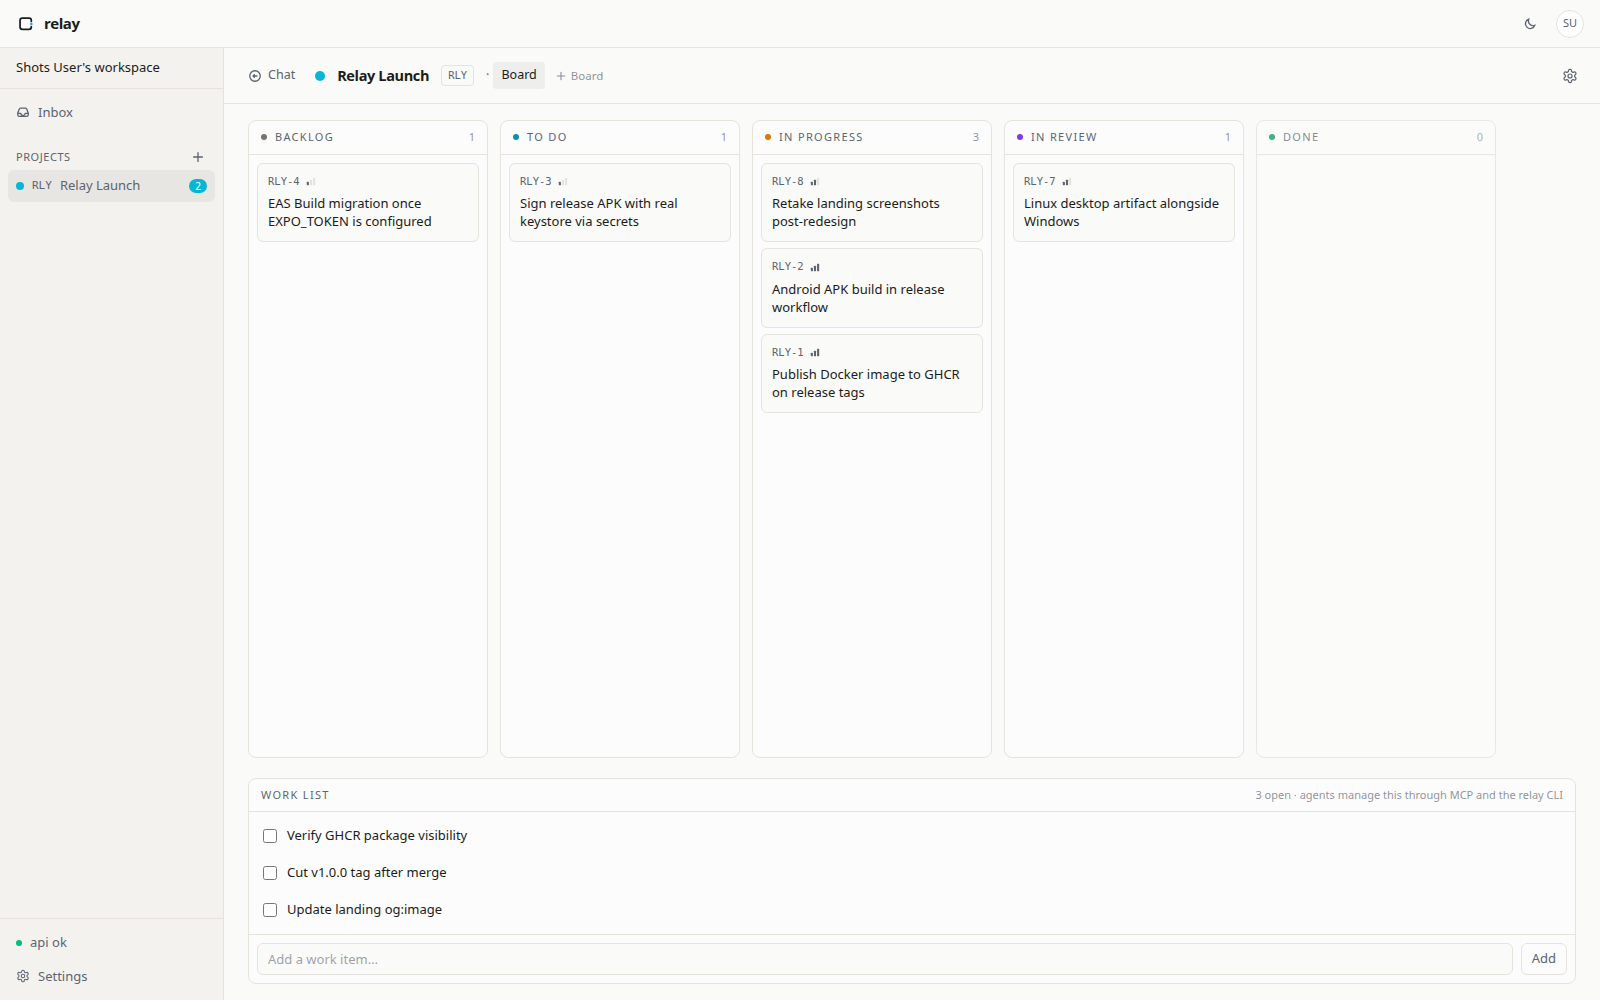
Task: Click priority bars icon on RLY-4
Action: click(x=311, y=182)
